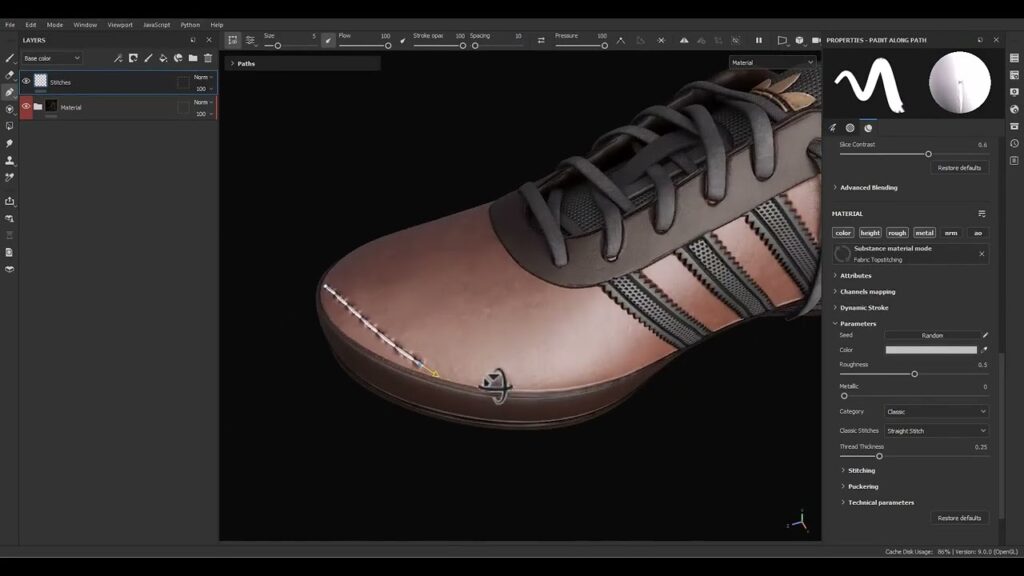Delete the selected layer with trash icon
Image resolution: width=1024 pixels, height=576 pixels.
point(208,58)
